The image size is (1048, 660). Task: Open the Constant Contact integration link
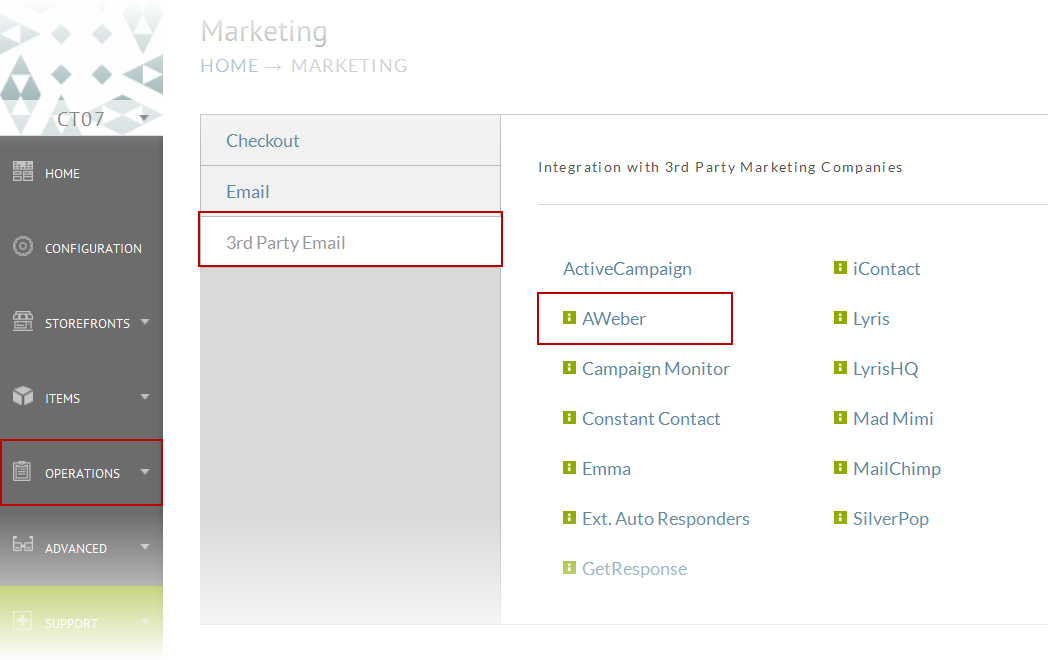pyautogui.click(x=651, y=419)
